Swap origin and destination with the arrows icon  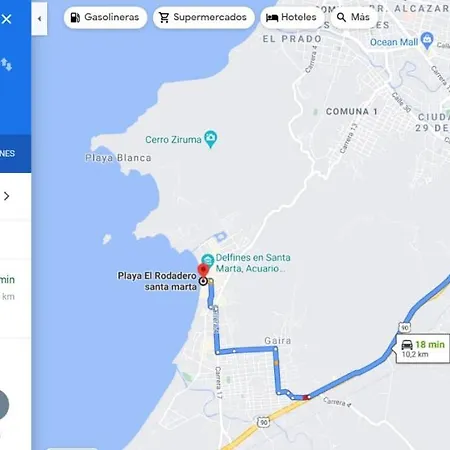coord(6,65)
